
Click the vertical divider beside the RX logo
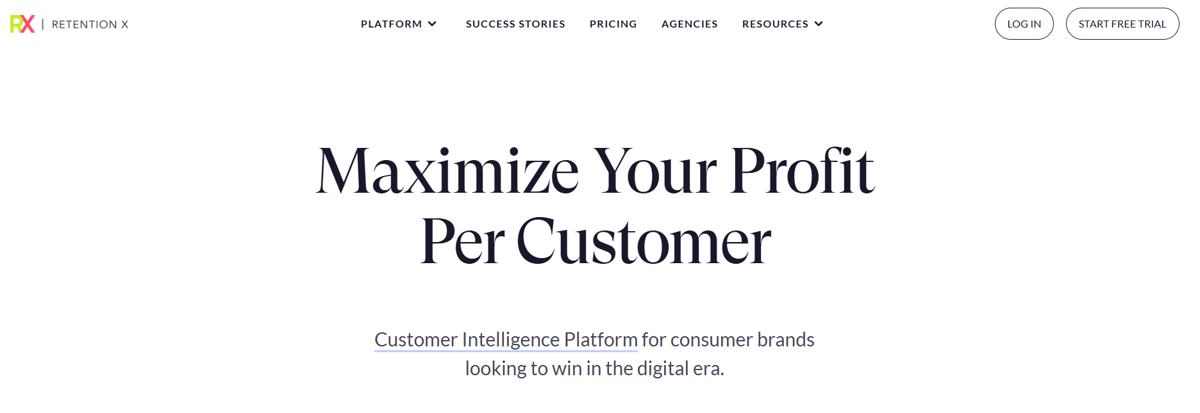coord(43,24)
